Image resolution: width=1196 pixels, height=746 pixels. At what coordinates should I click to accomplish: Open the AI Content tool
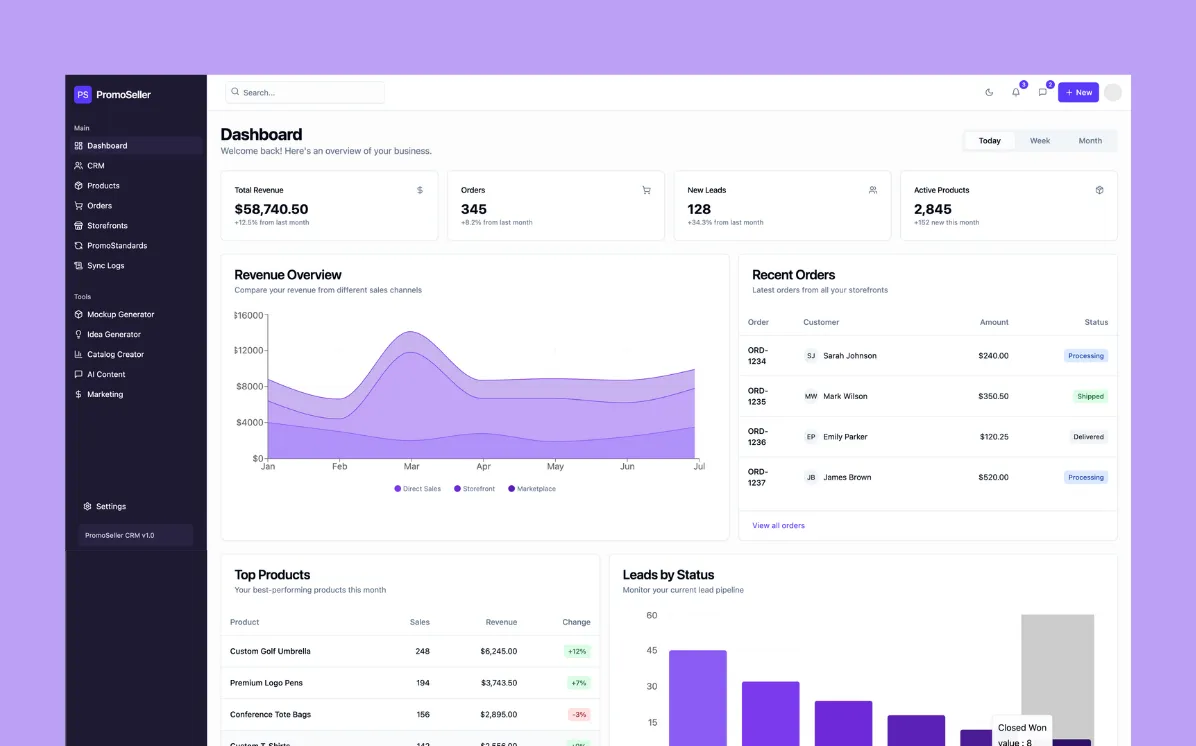click(104, 374)
